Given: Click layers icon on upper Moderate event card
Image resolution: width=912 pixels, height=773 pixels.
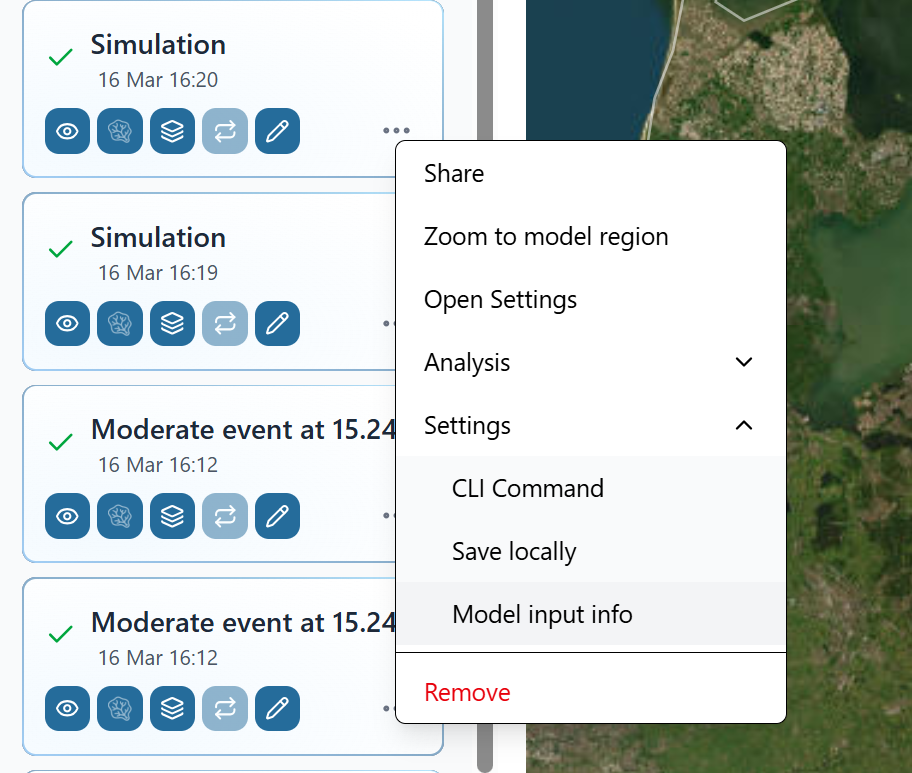Looking at the screenshot, I should [172, 516].
